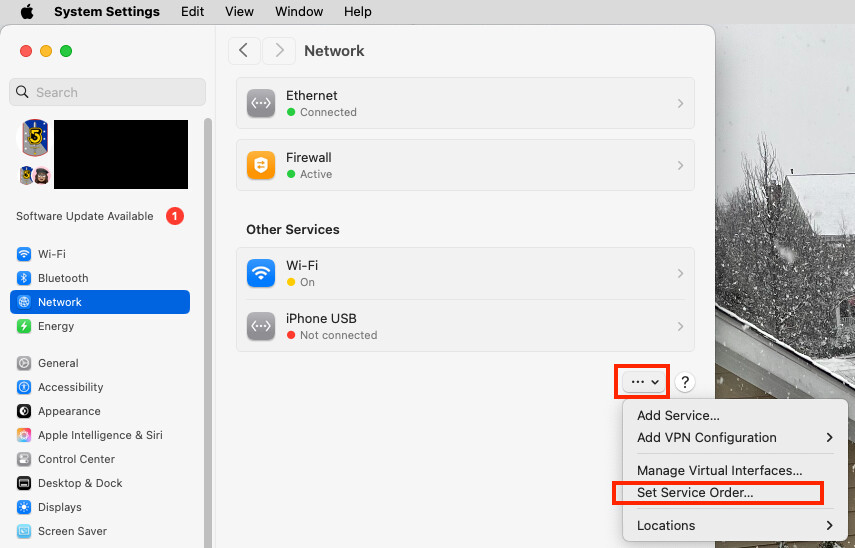Click the orange Firewall shield icon
This screenshot has width=855, height=548.
pos(261,165)
